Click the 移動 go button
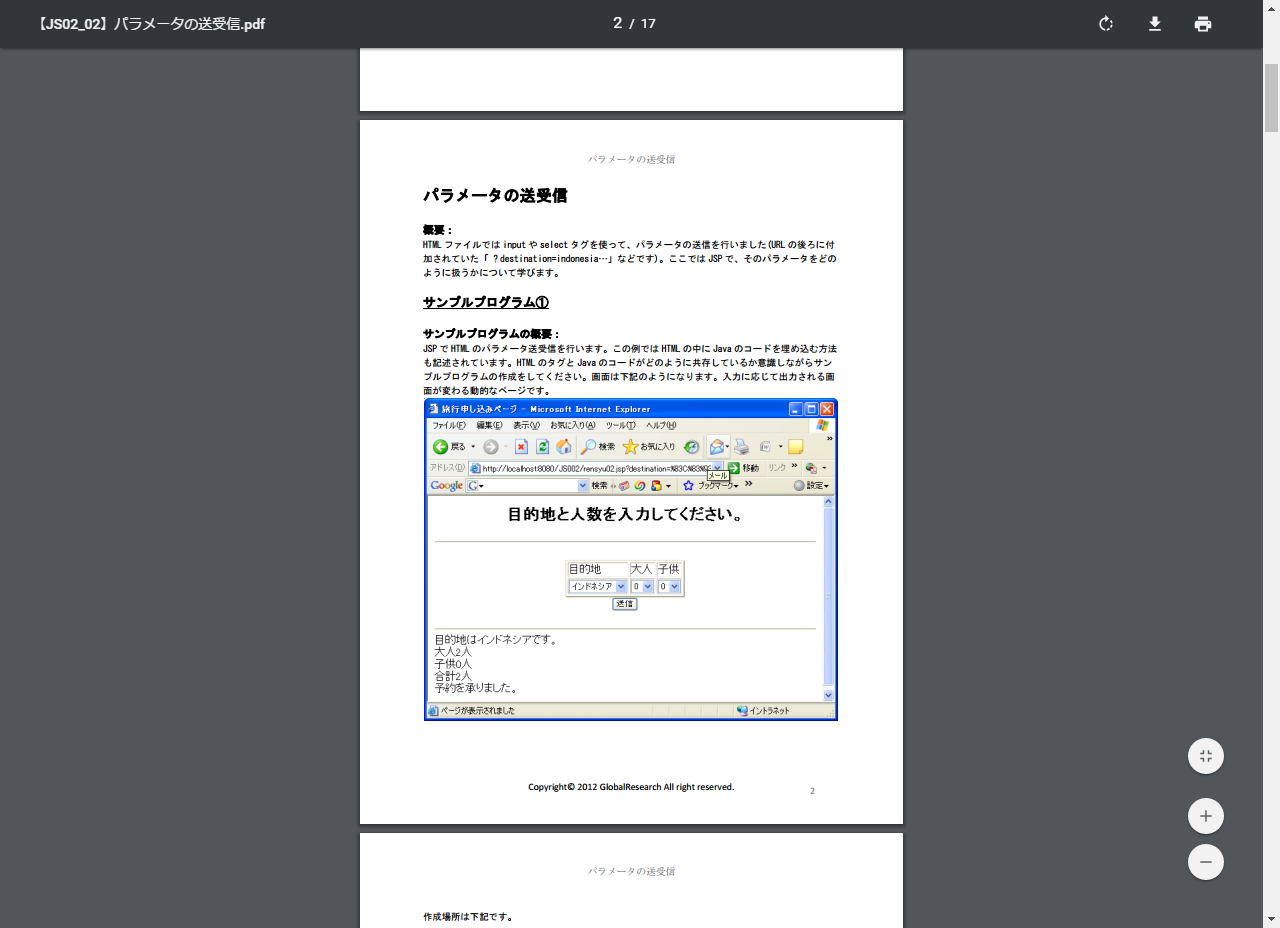Screen dimensions: 1280x928 click(x=743, y=468)
